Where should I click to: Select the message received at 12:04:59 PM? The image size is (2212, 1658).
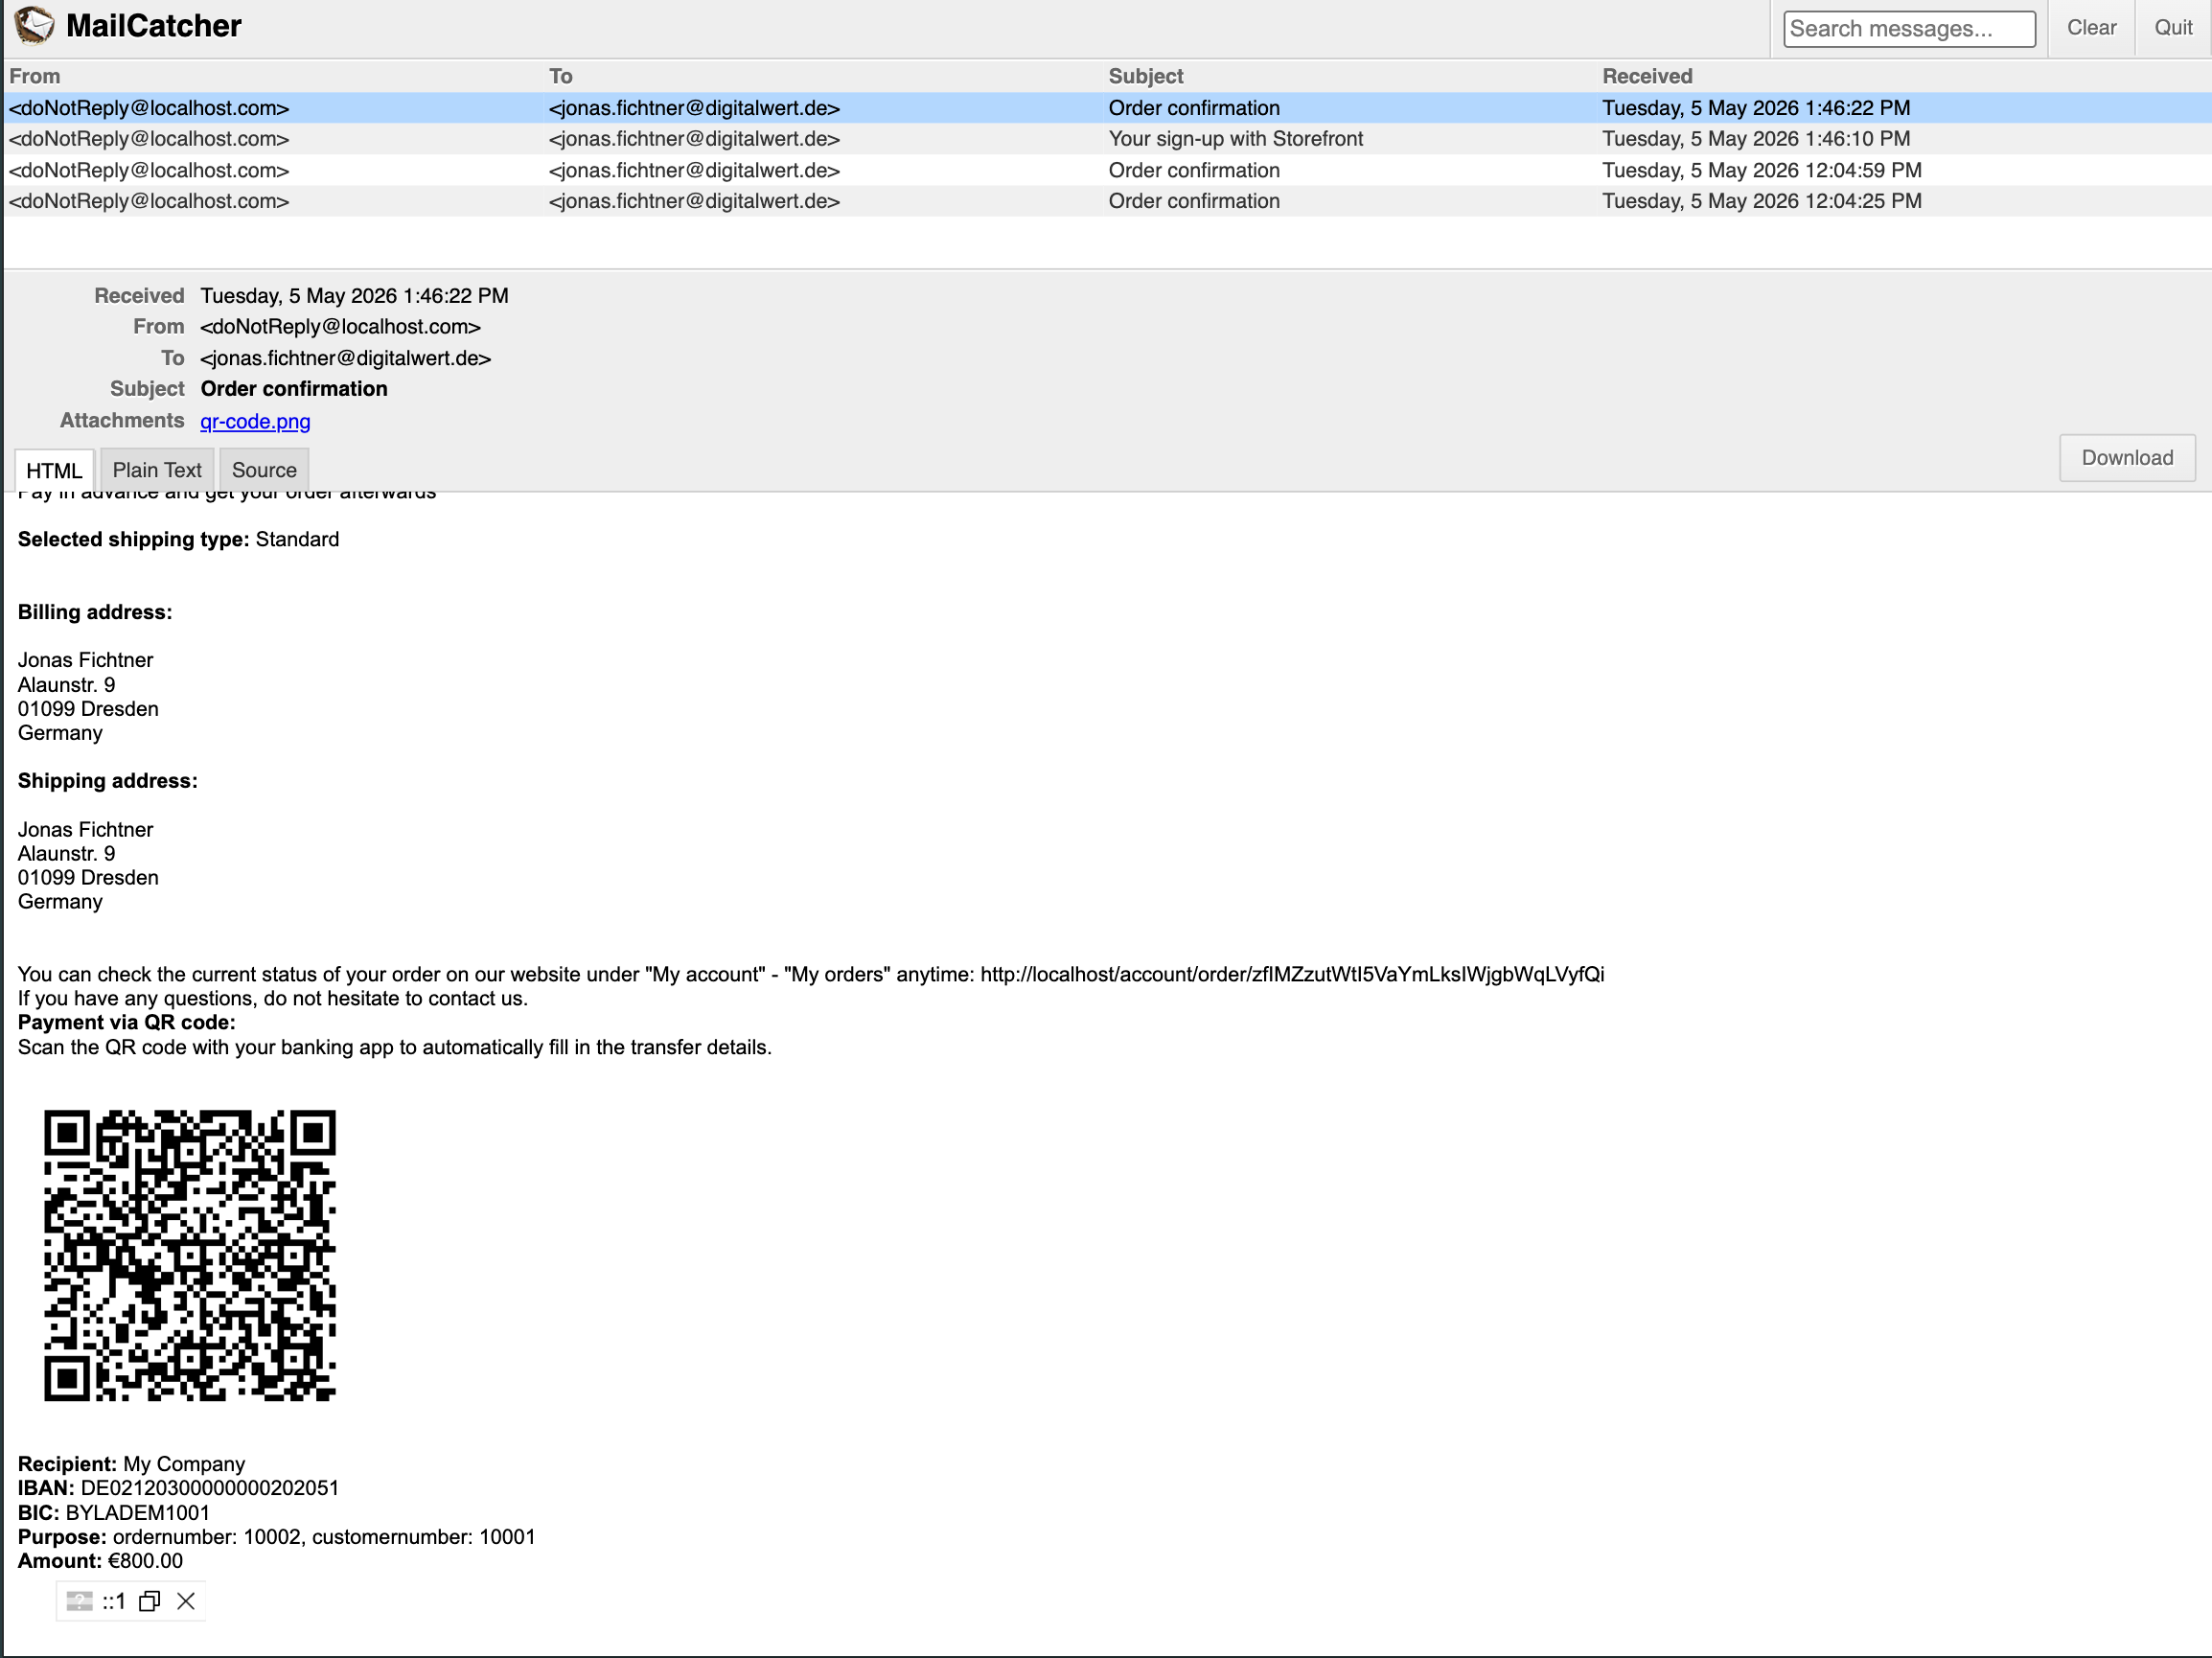tap(1107, 170)
